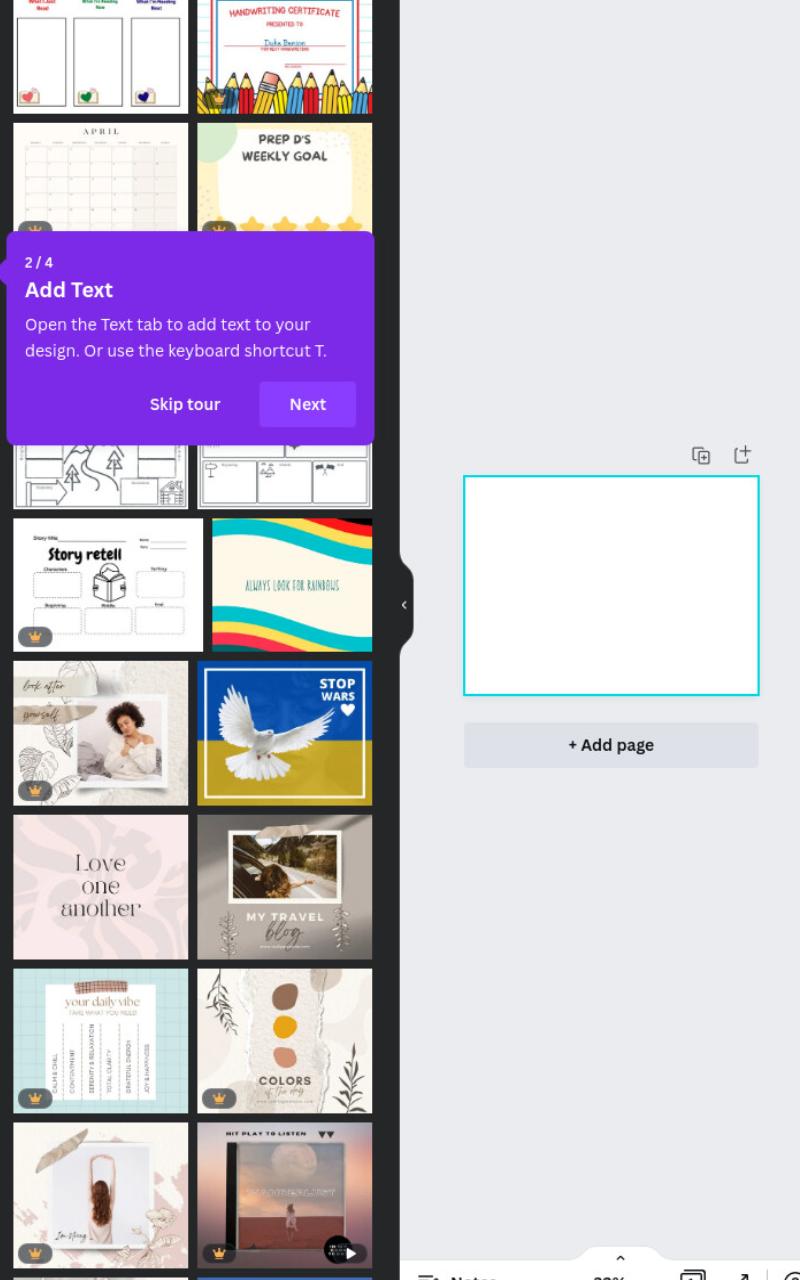This screenshot has height=1280, width=800.
Task: Select the blank canvas page
Action: (611, 585)
